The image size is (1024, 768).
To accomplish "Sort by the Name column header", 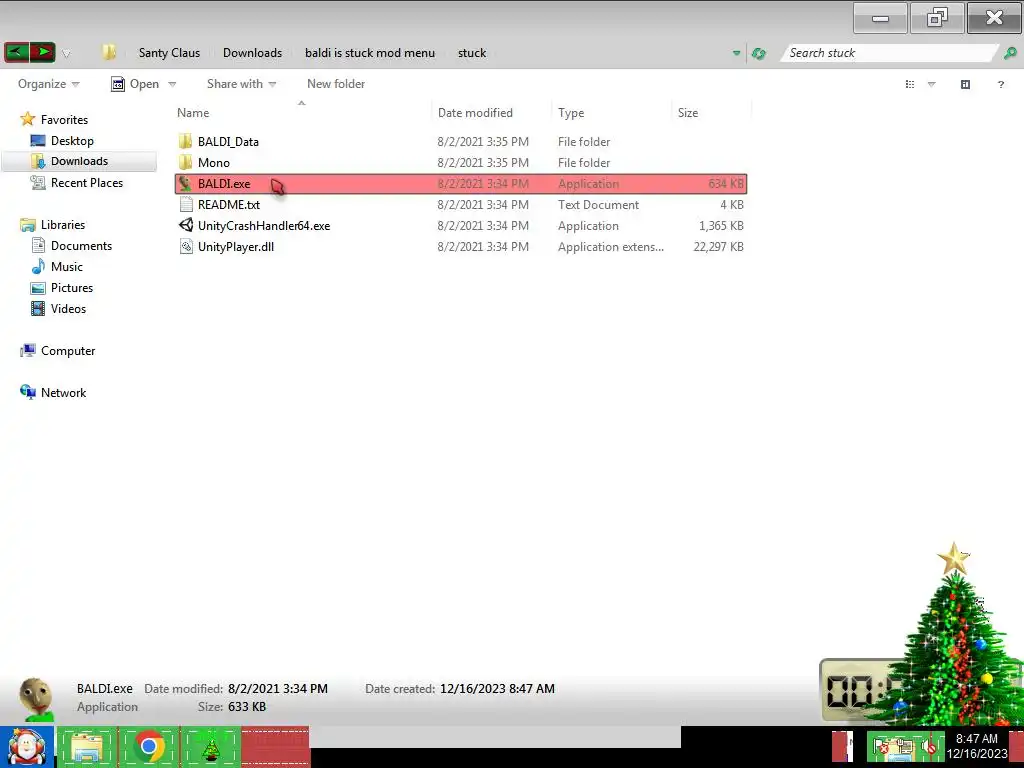I will [x=193, y=112].
